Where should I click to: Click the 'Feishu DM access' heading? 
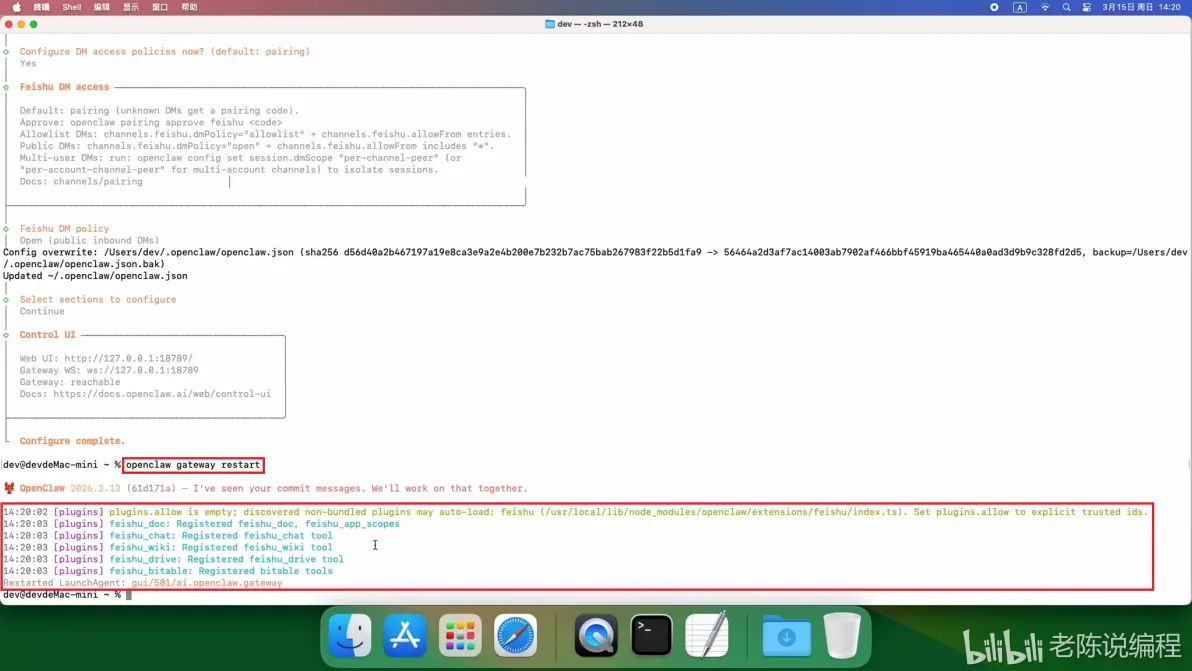(65, 87)
